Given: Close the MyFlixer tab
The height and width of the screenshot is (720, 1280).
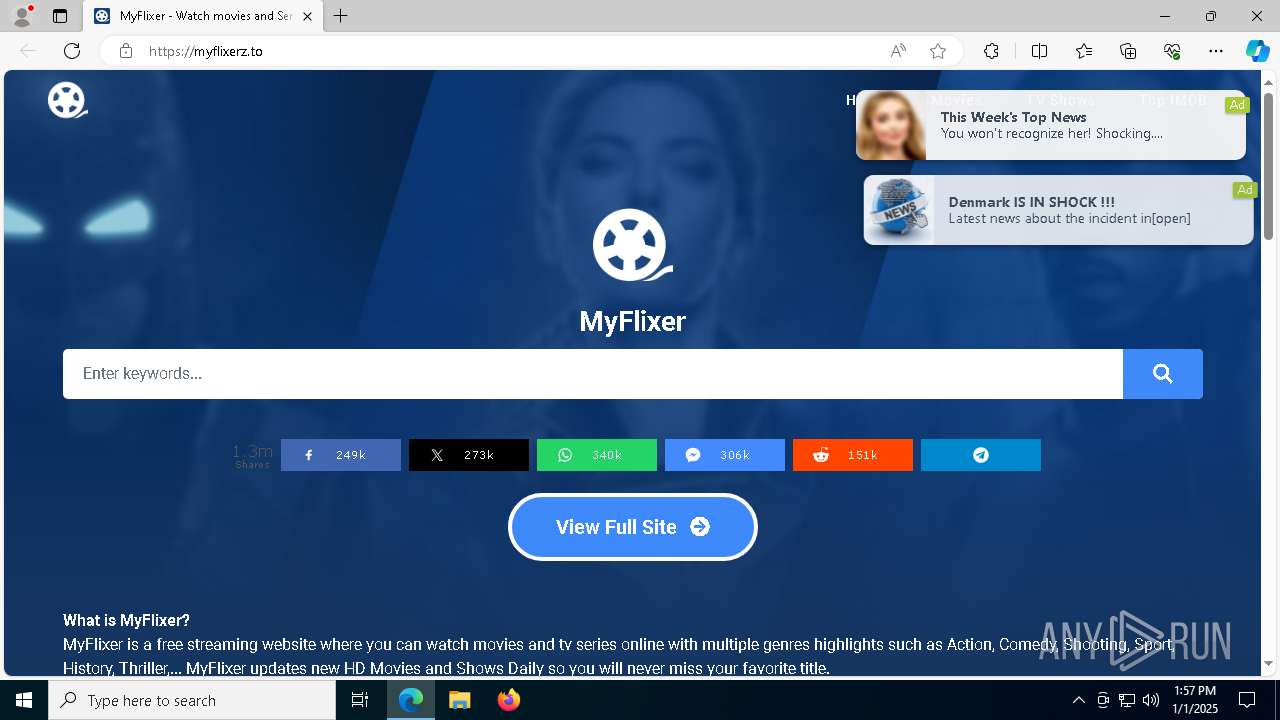Looking at the screenshot, I should tap(307, 16).
